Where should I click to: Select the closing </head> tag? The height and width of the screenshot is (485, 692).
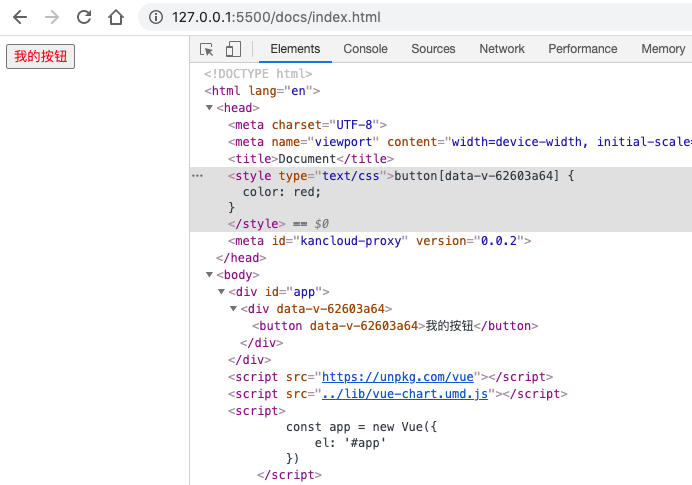(241, 258)
